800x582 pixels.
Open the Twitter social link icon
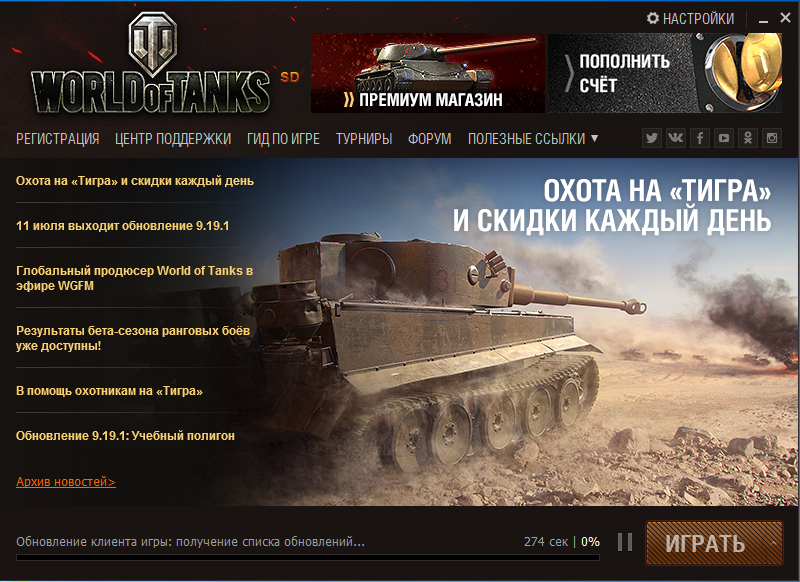(x=652, y=138)
